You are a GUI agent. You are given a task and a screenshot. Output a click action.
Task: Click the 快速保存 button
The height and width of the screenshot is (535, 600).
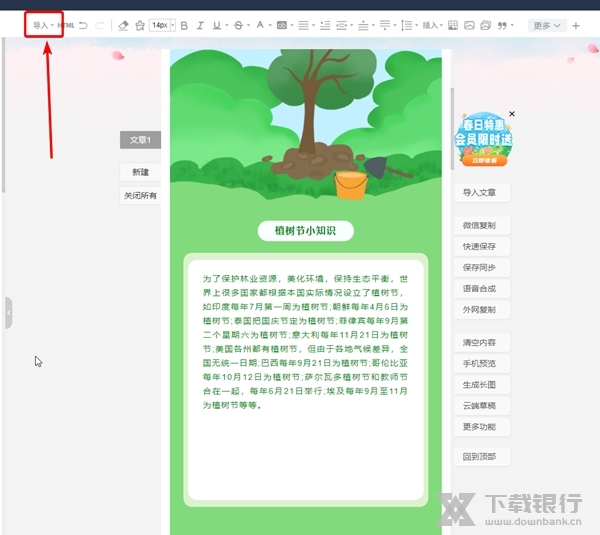(x=482, y=246)
